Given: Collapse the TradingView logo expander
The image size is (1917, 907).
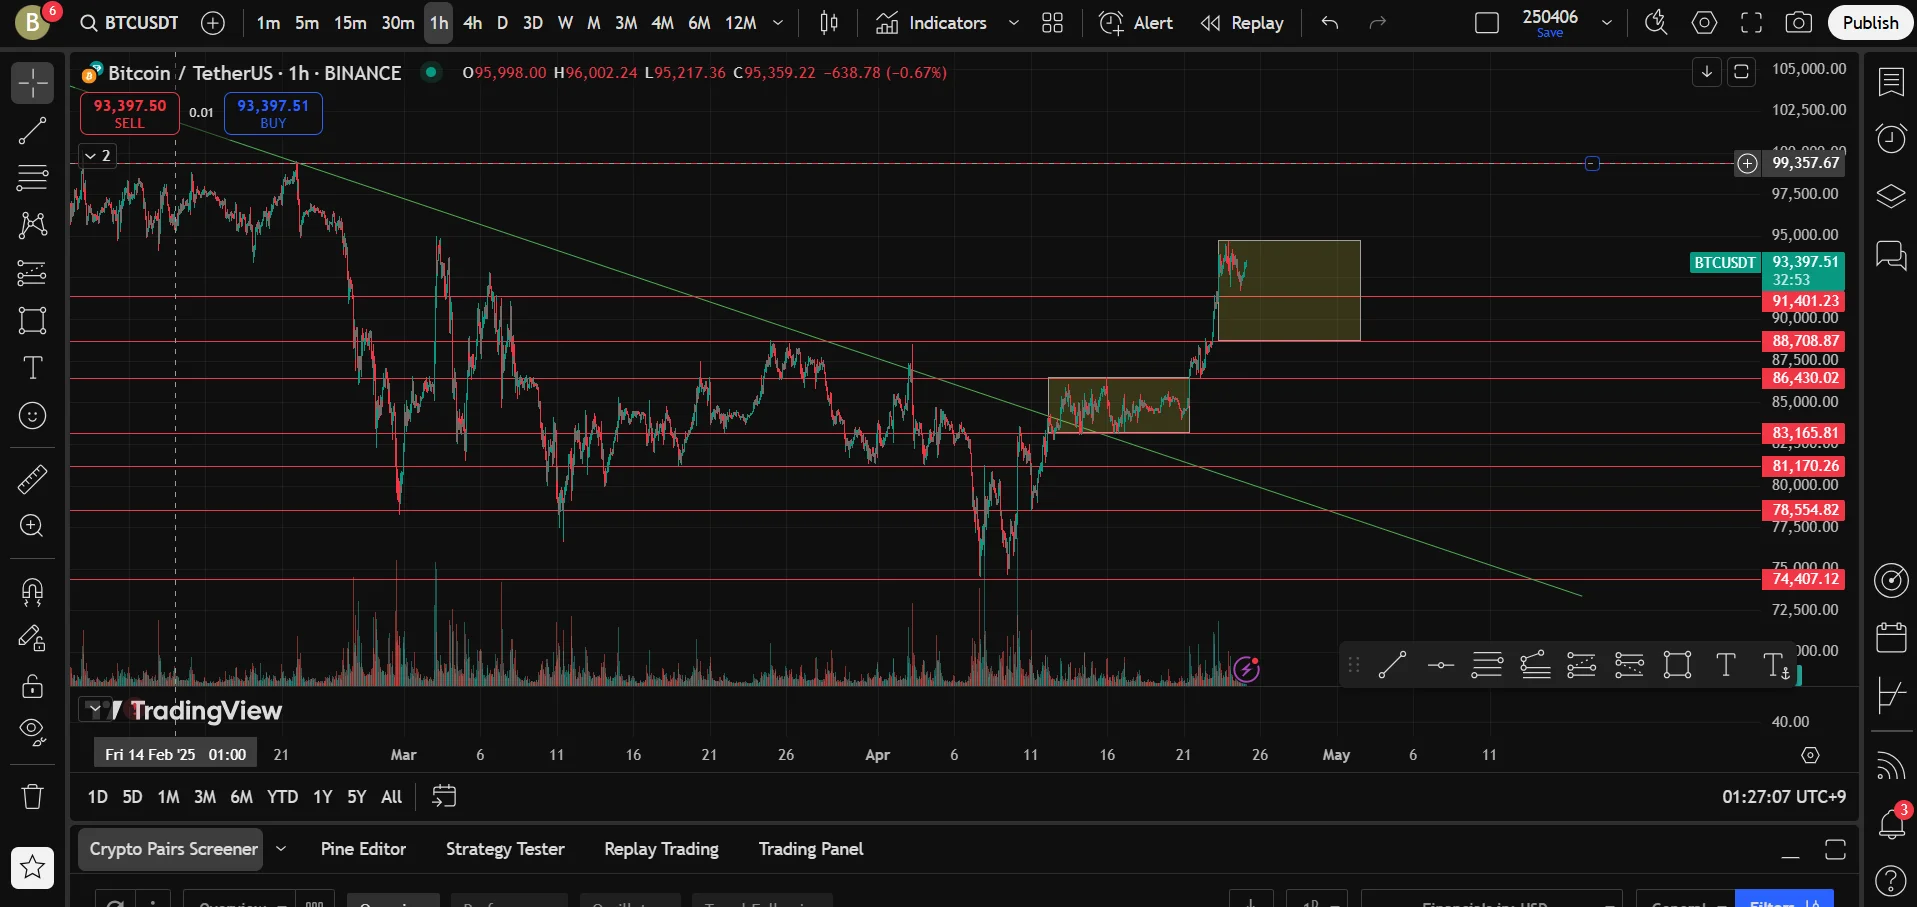Looking at the screenshot, I should click(95, 710).
